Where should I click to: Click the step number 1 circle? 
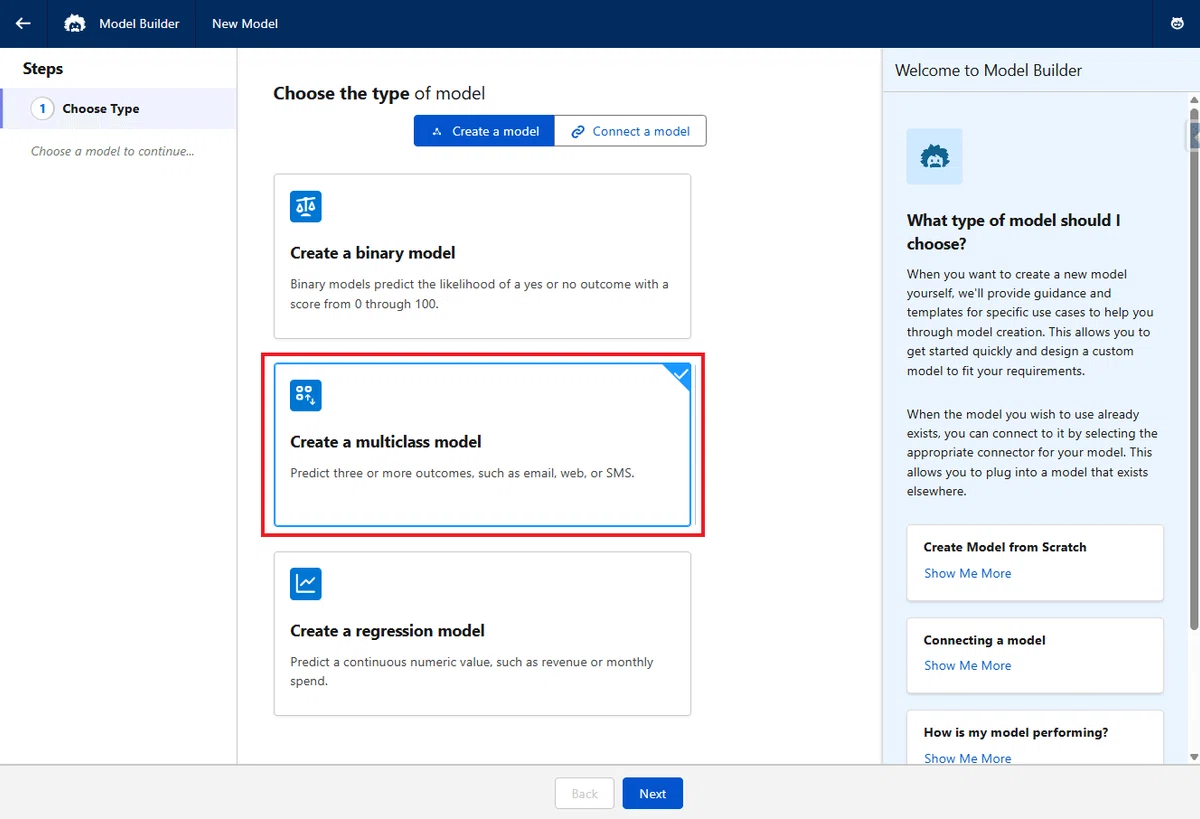[42, 108]
